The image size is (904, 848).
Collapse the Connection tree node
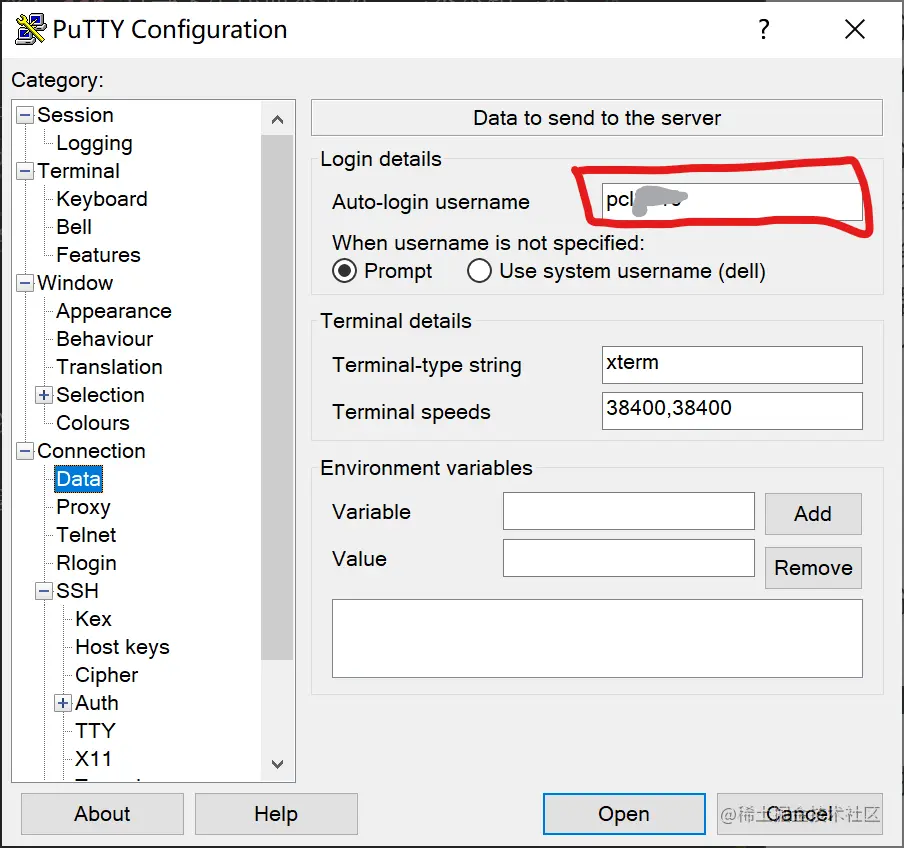click(25, 451)
